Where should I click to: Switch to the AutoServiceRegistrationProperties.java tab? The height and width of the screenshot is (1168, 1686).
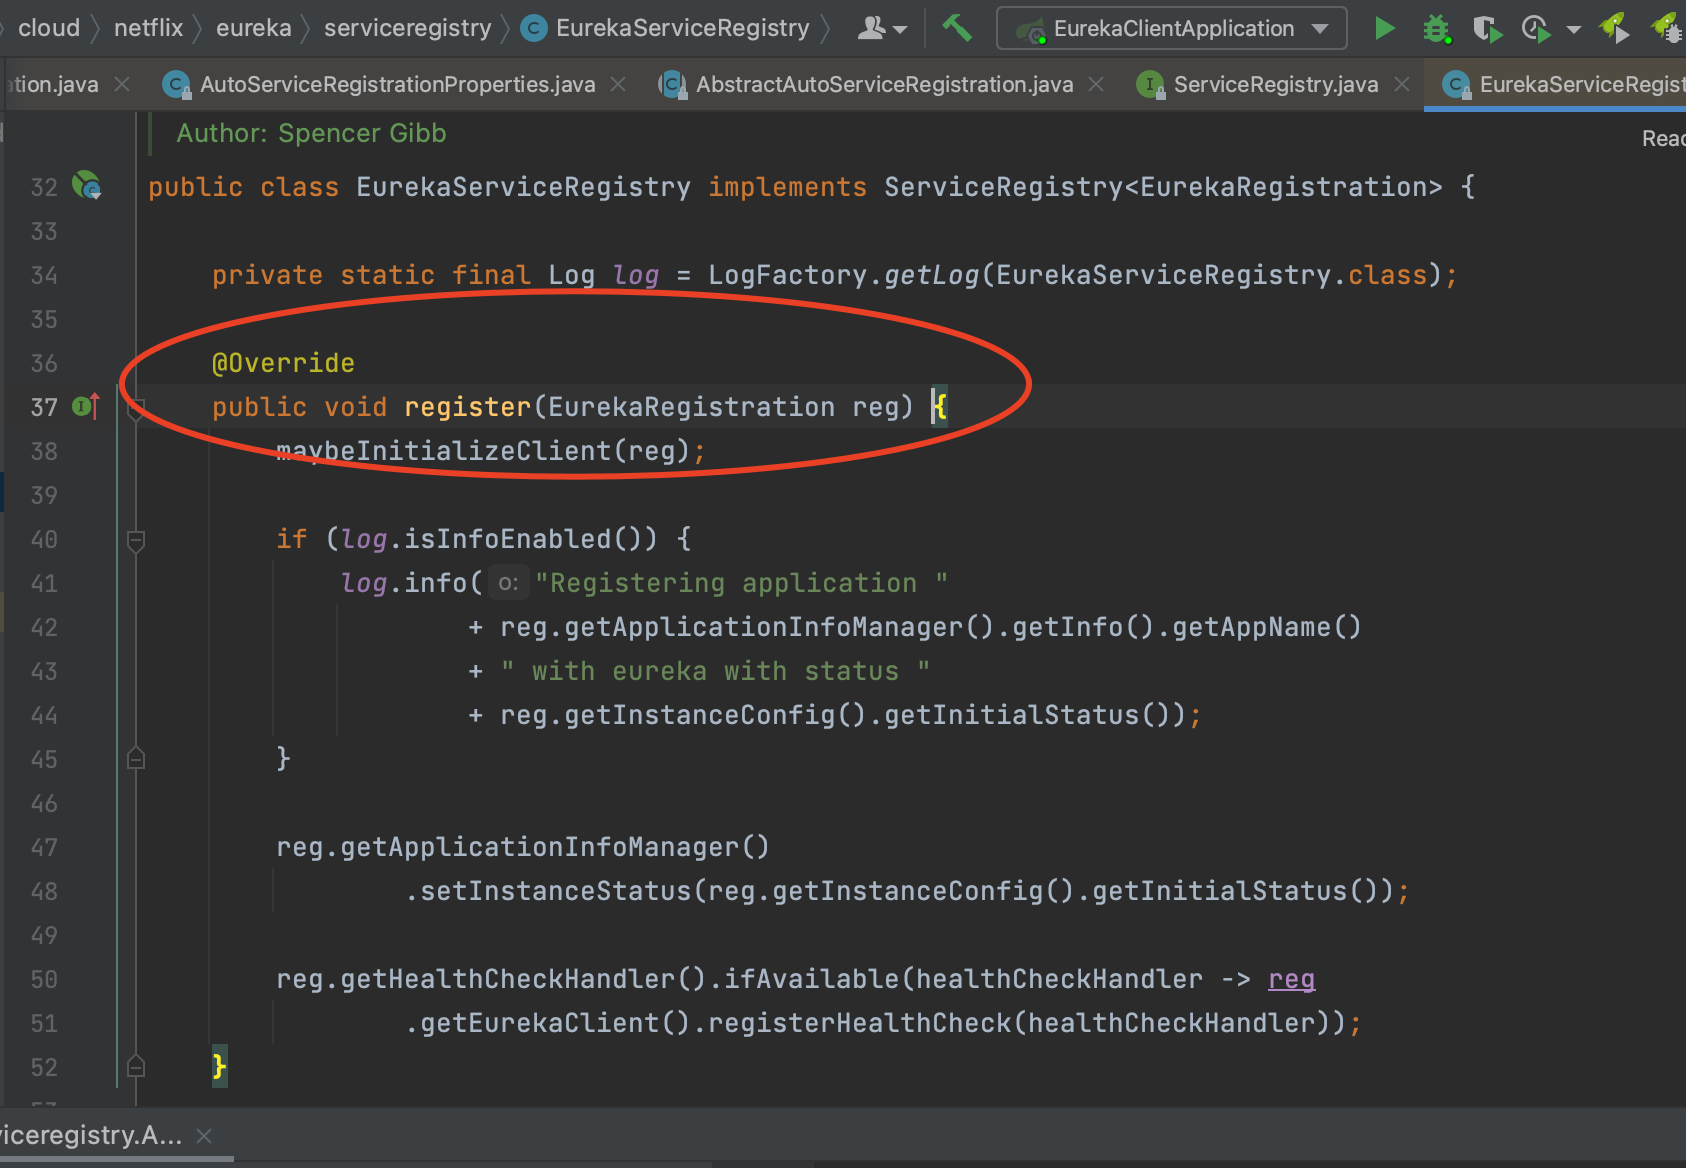pos(397,85)
